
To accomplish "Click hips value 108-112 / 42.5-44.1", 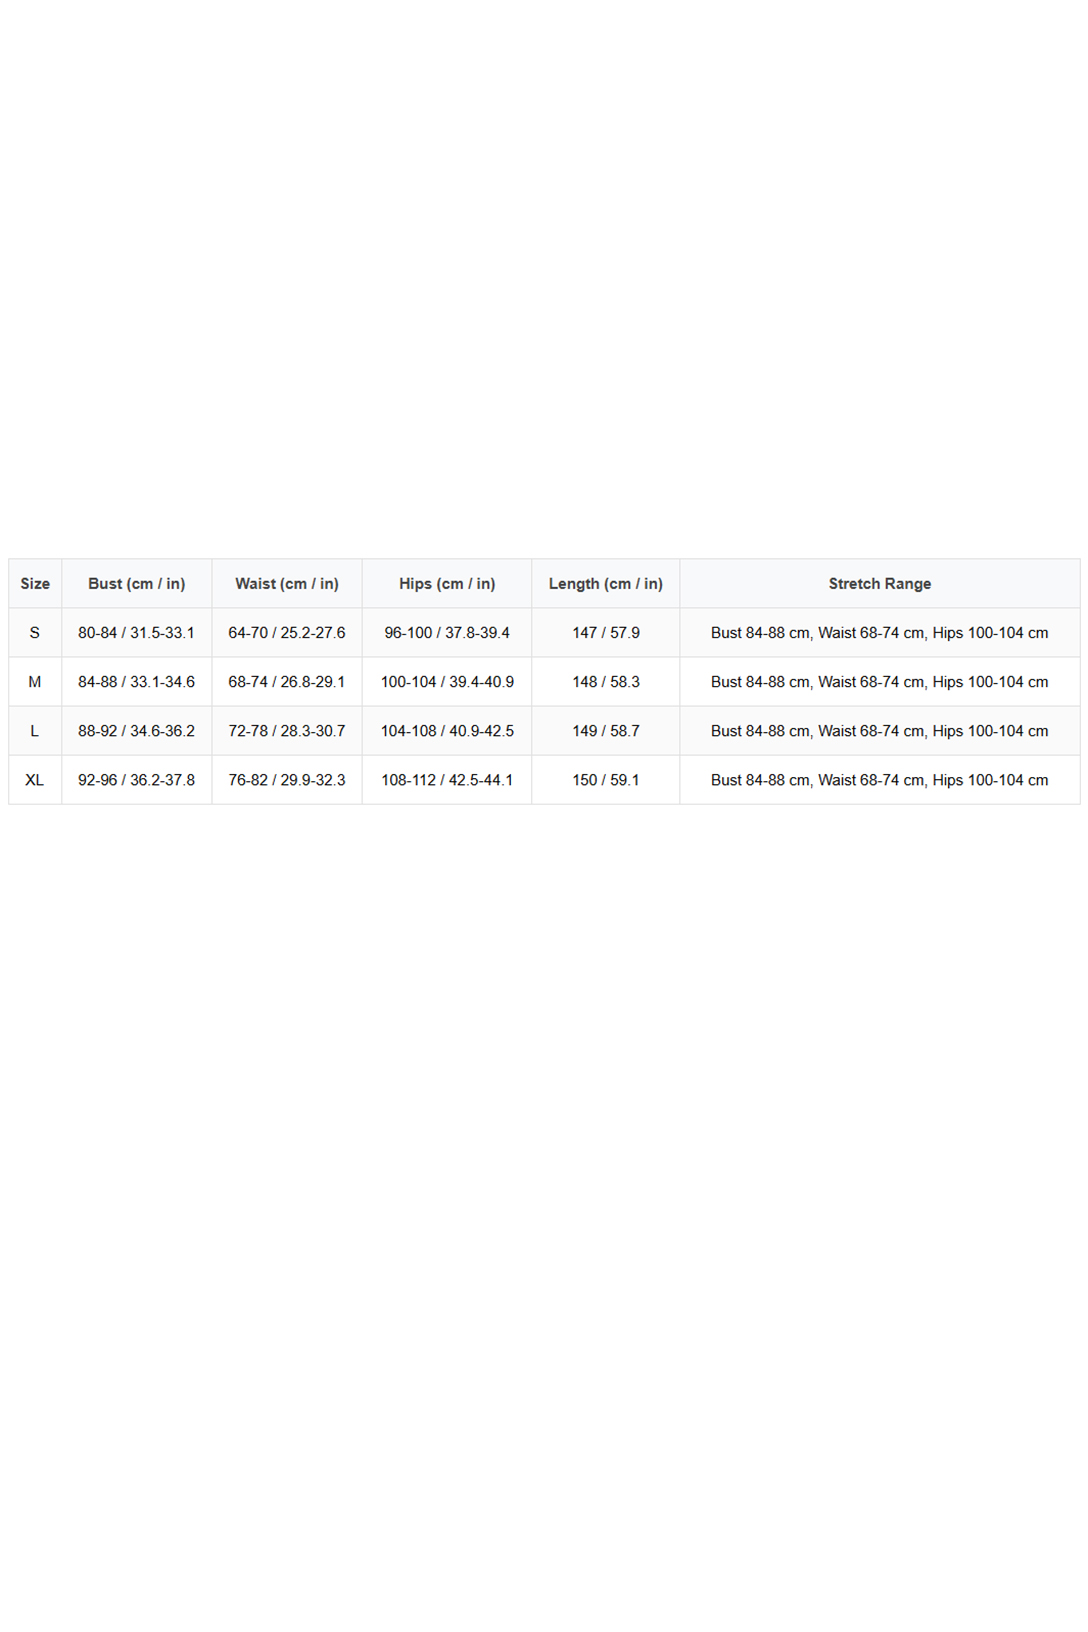I will 447,780.
